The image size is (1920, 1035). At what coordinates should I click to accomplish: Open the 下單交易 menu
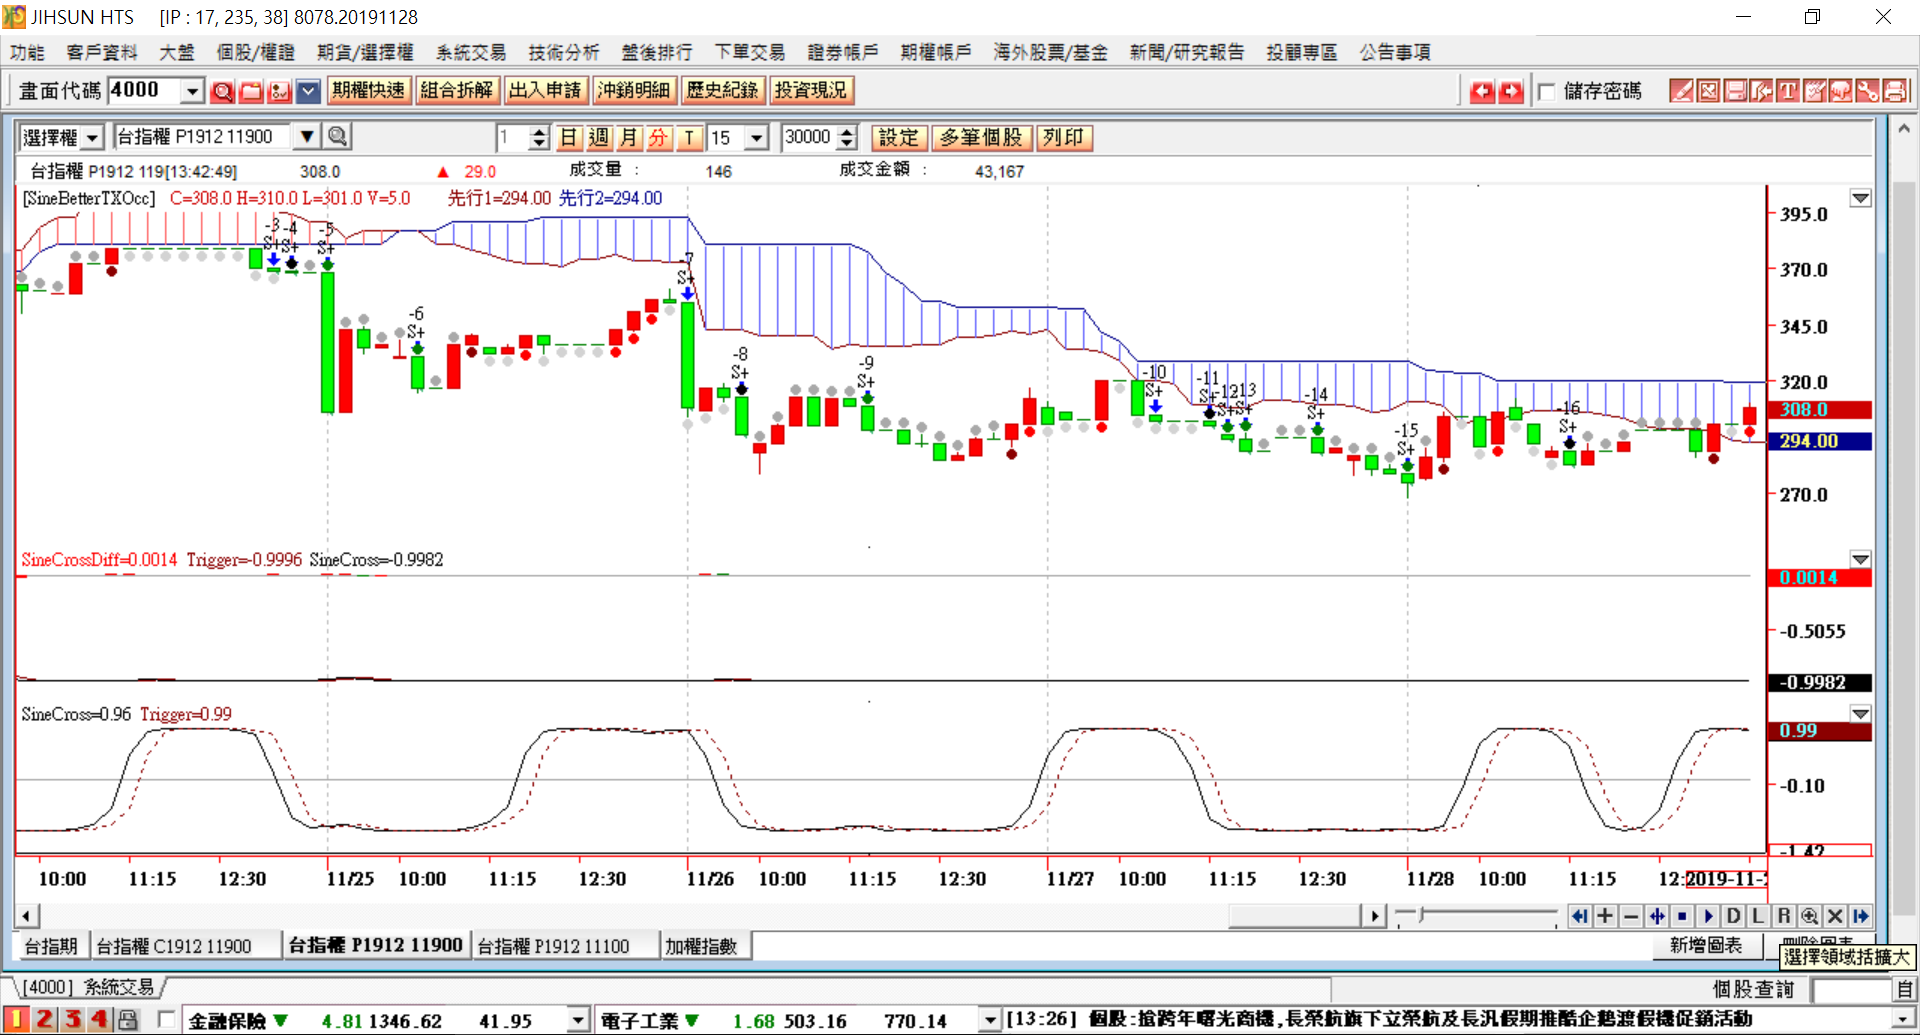click(x=750, y=52)
